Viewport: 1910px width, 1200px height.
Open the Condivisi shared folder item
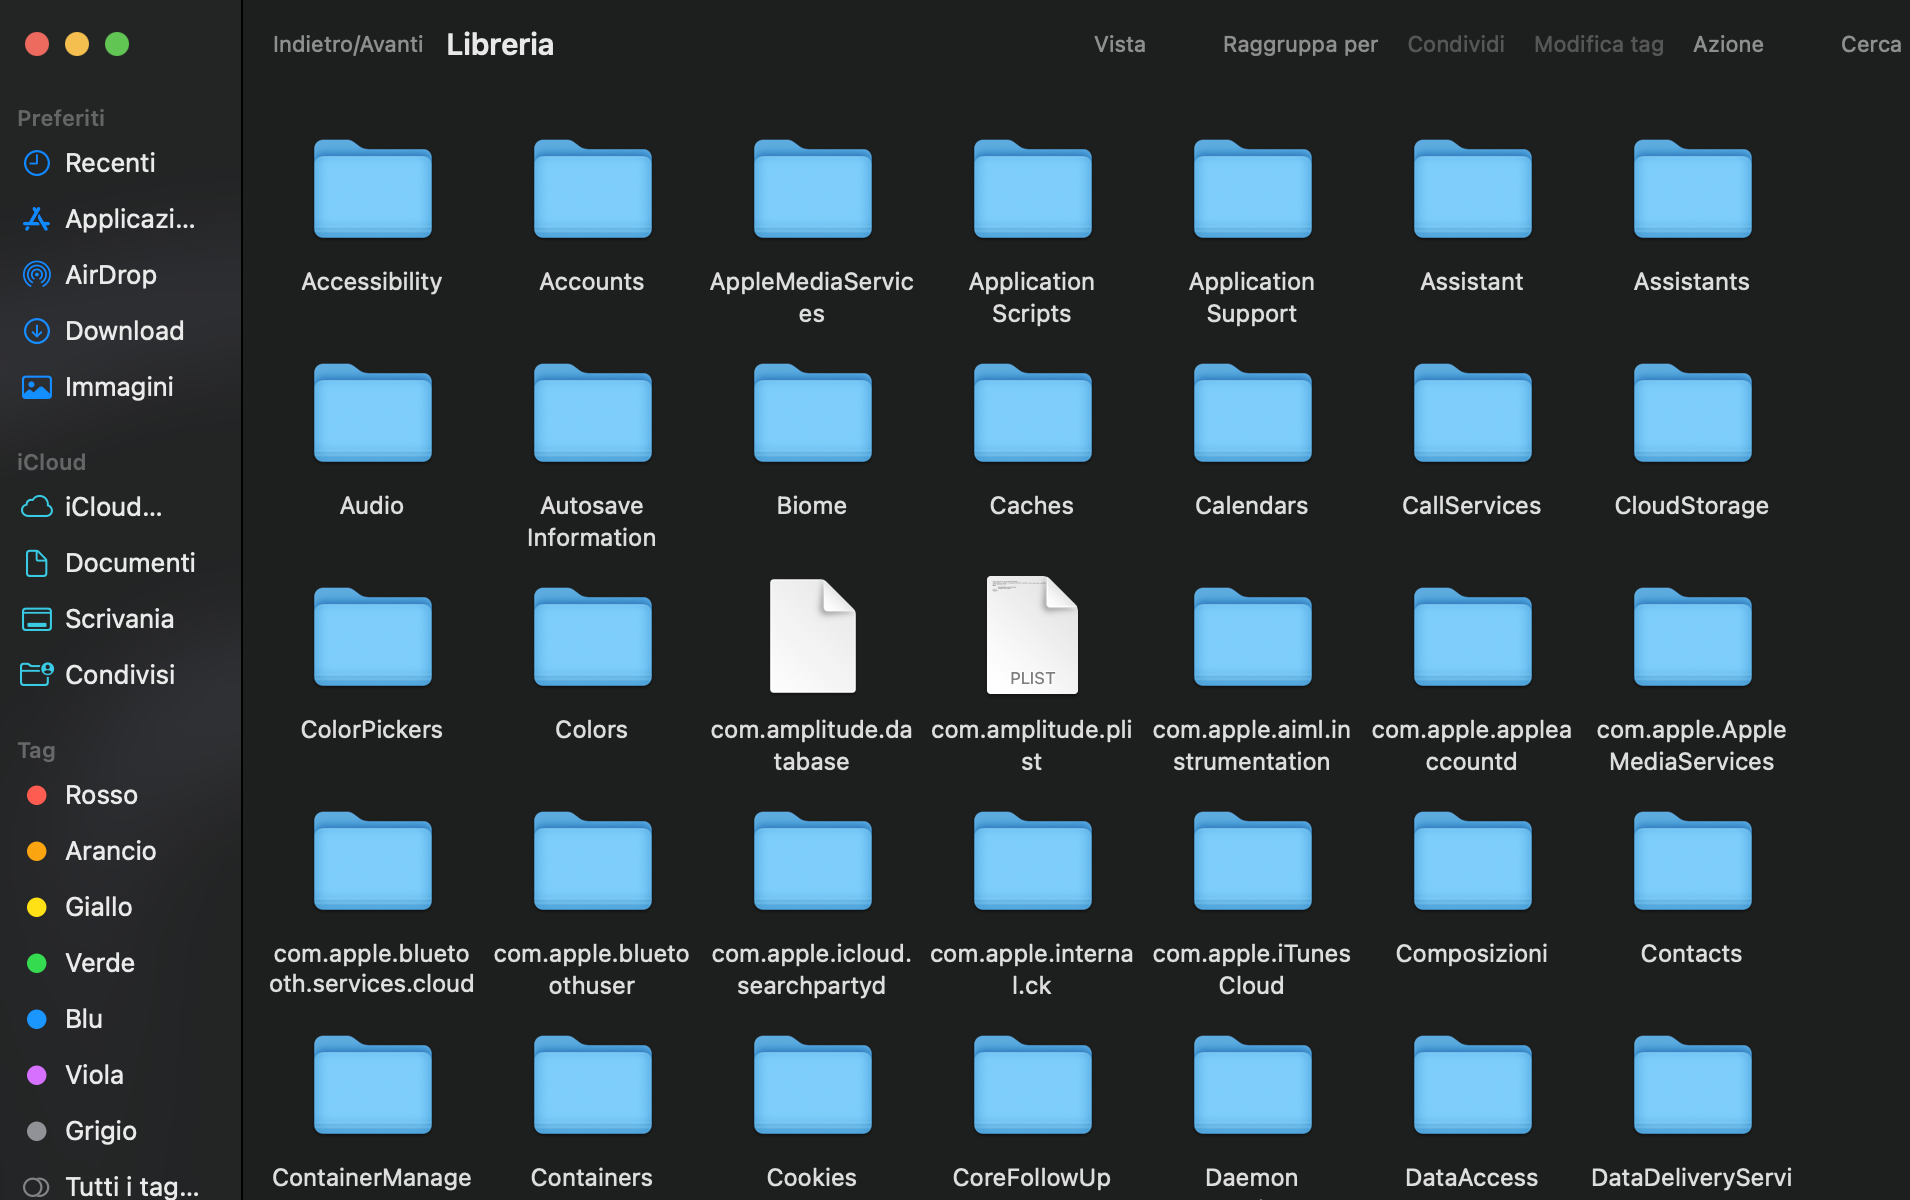point(119,674)
